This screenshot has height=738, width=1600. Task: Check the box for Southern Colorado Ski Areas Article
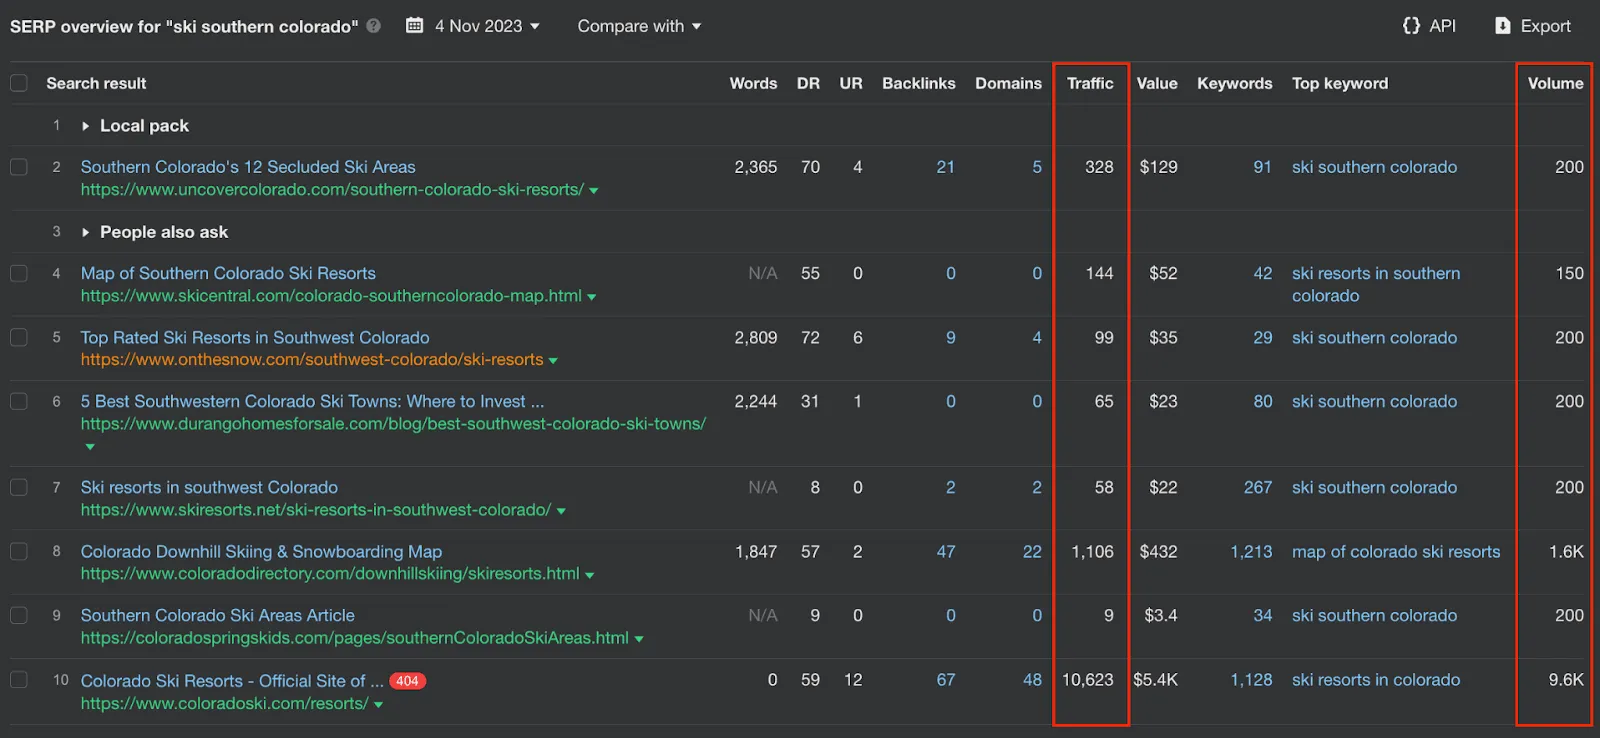click(x=19, y=615)
